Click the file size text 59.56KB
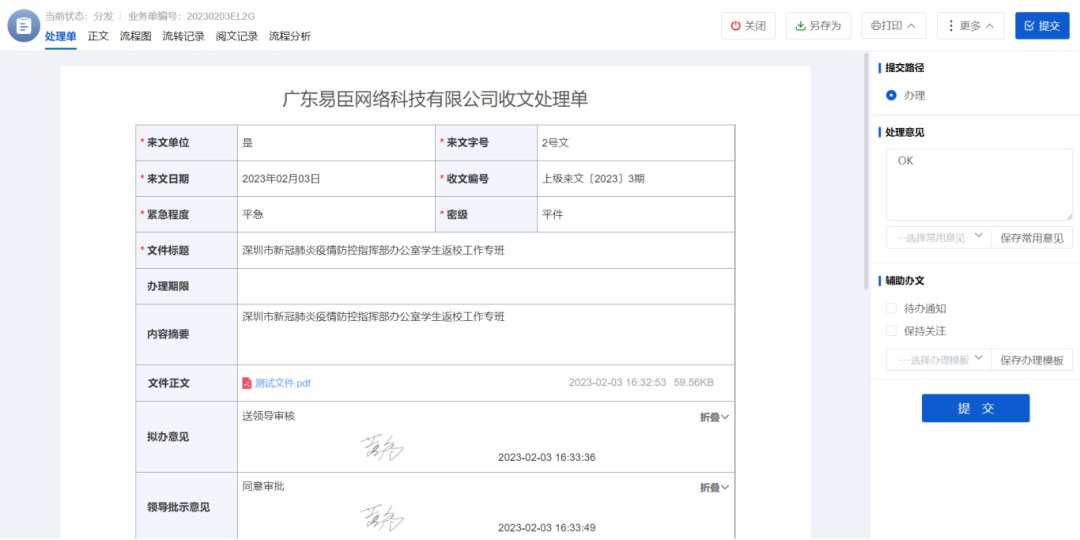 (x=694, y=382)
